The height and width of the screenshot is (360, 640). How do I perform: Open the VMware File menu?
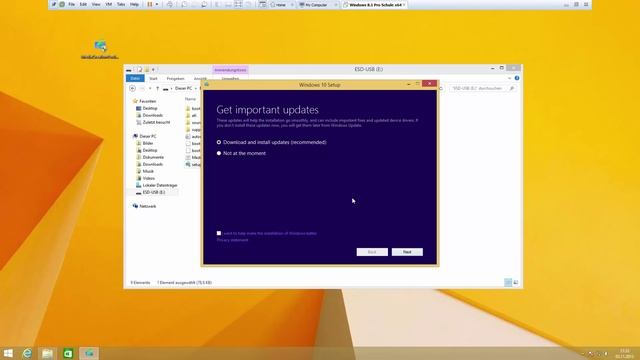(71, 4)
